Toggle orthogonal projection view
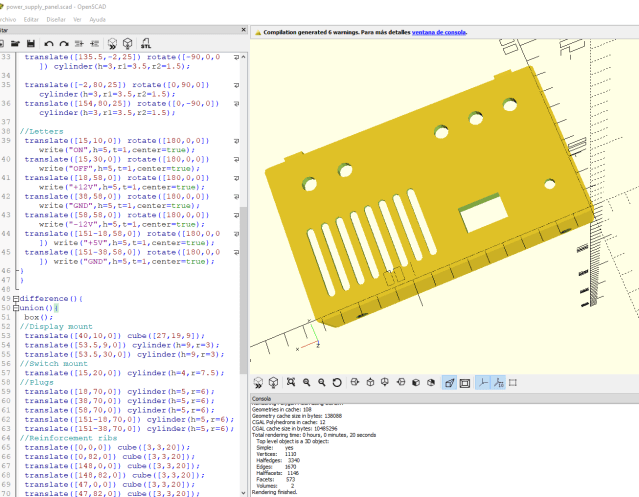The width and height of the screenshot is (639, 497). pos(465,382)
